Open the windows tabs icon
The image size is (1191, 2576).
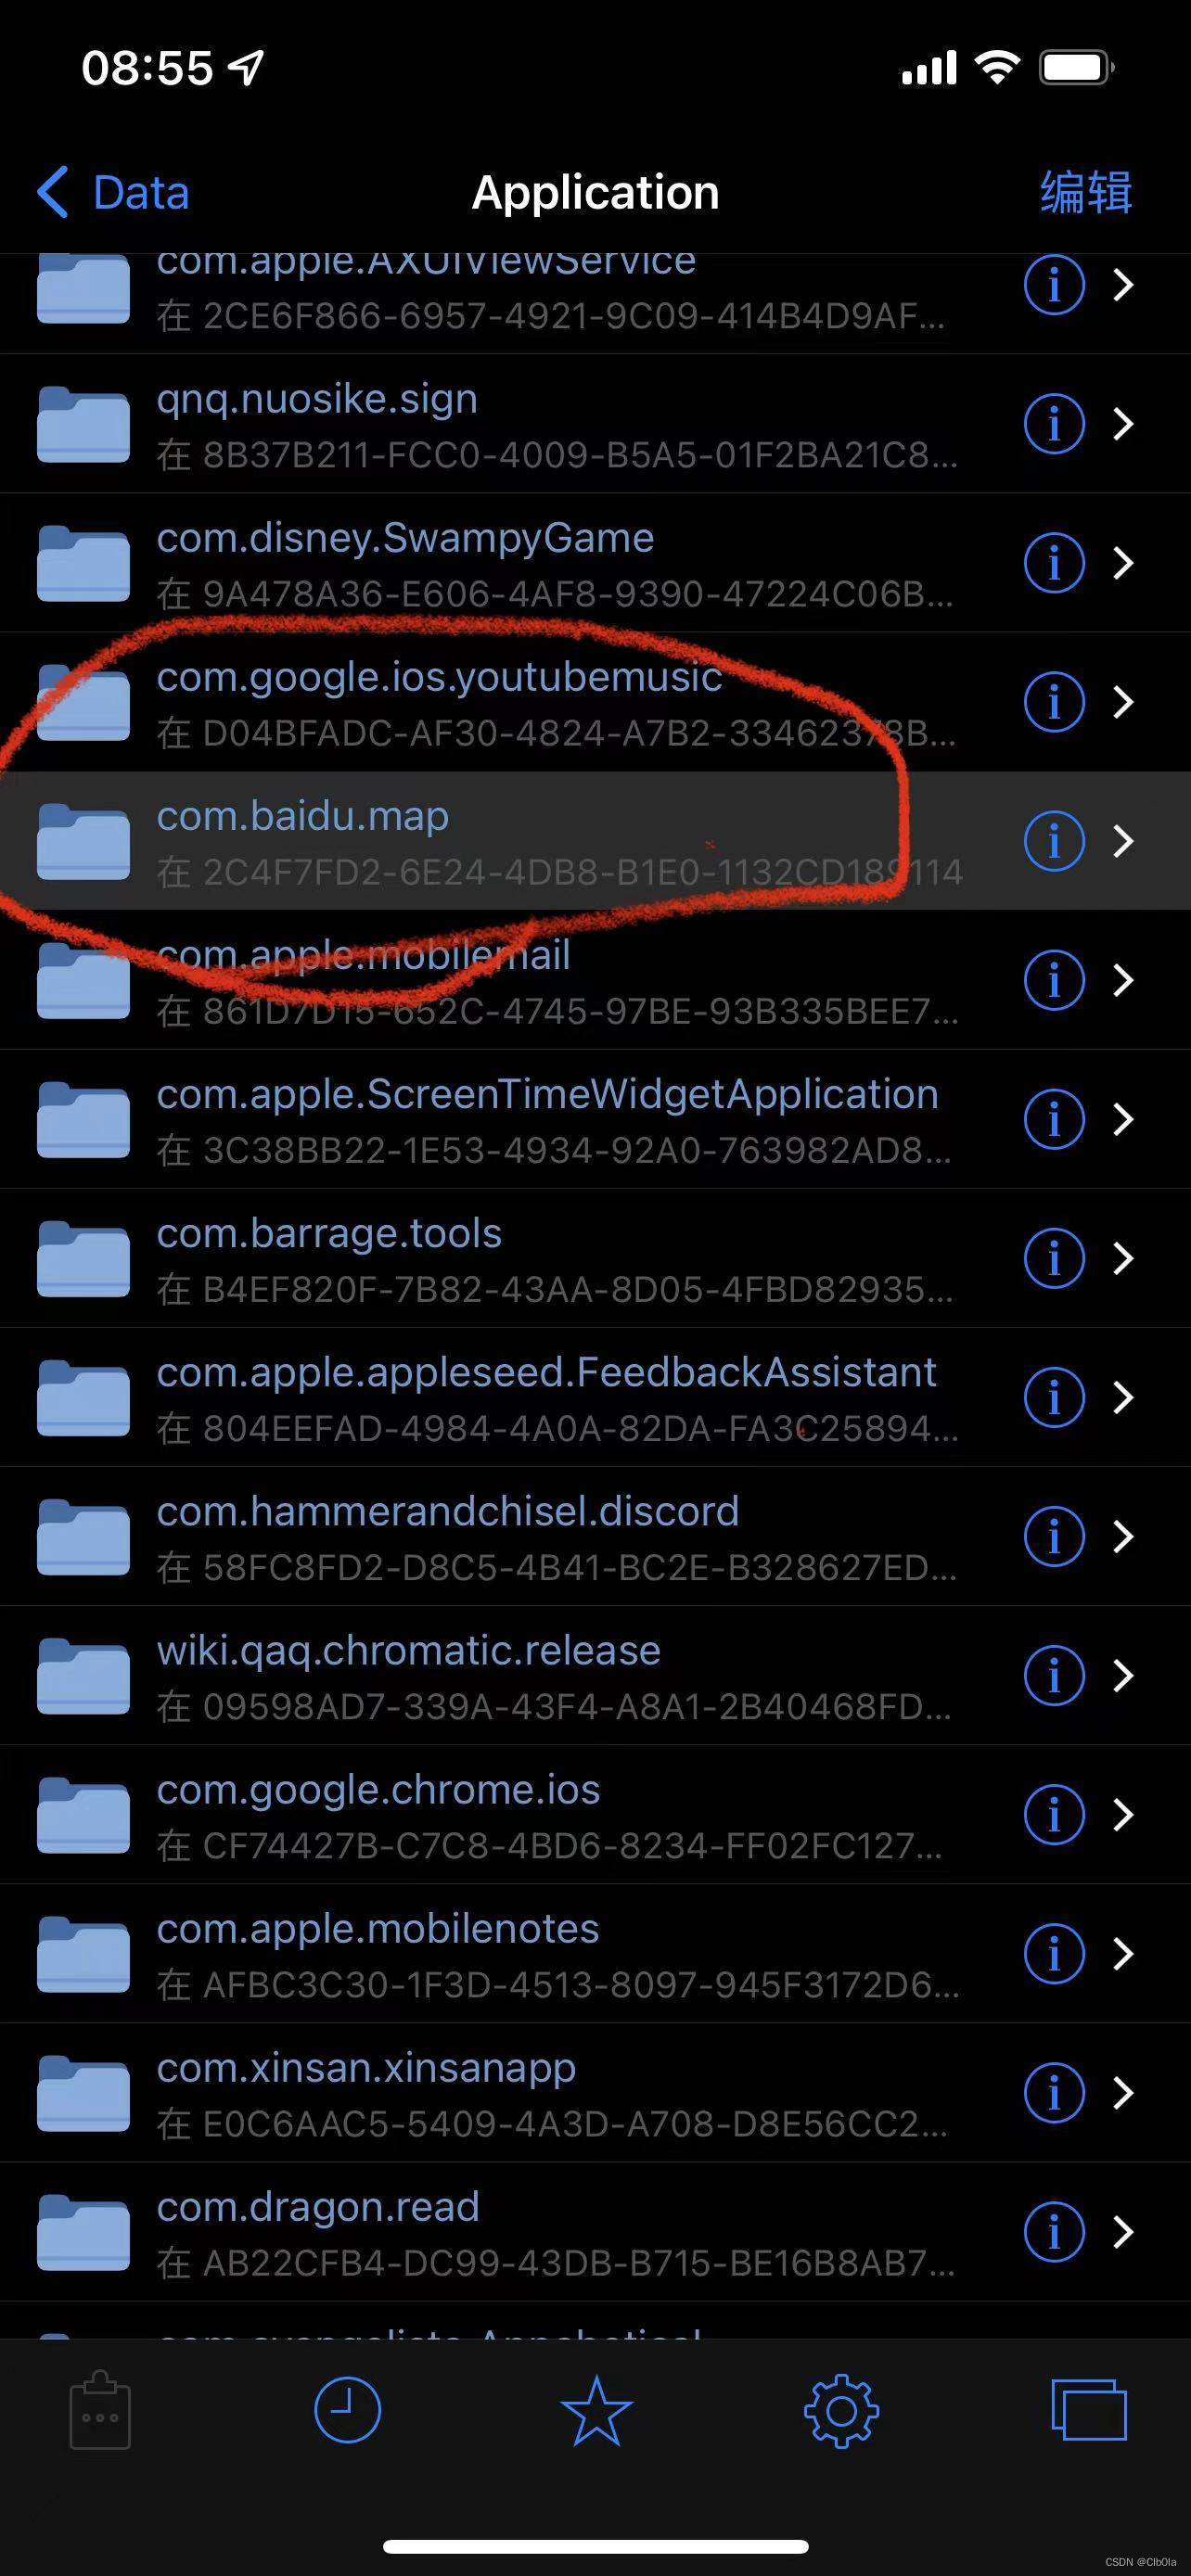pos(1089,2410)
